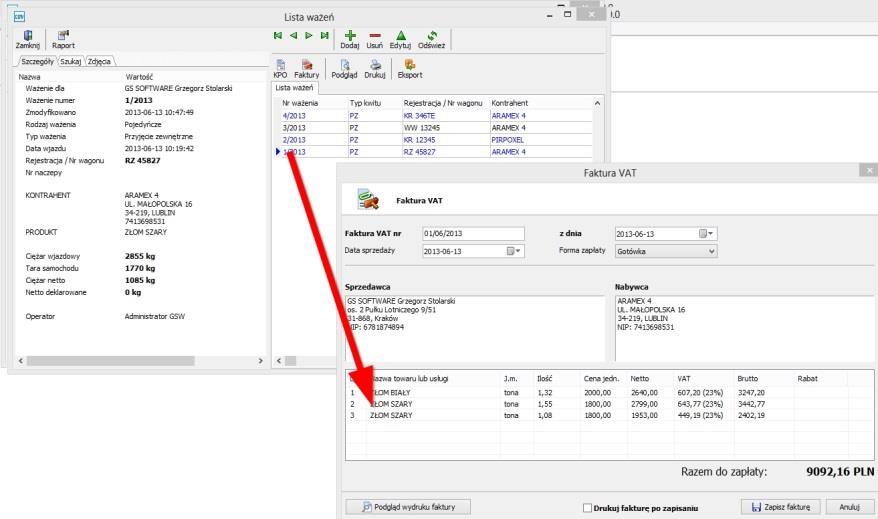878x519 pixels.
Task: Switch to the Zdjęcia tab
Action: click(99, 62)
